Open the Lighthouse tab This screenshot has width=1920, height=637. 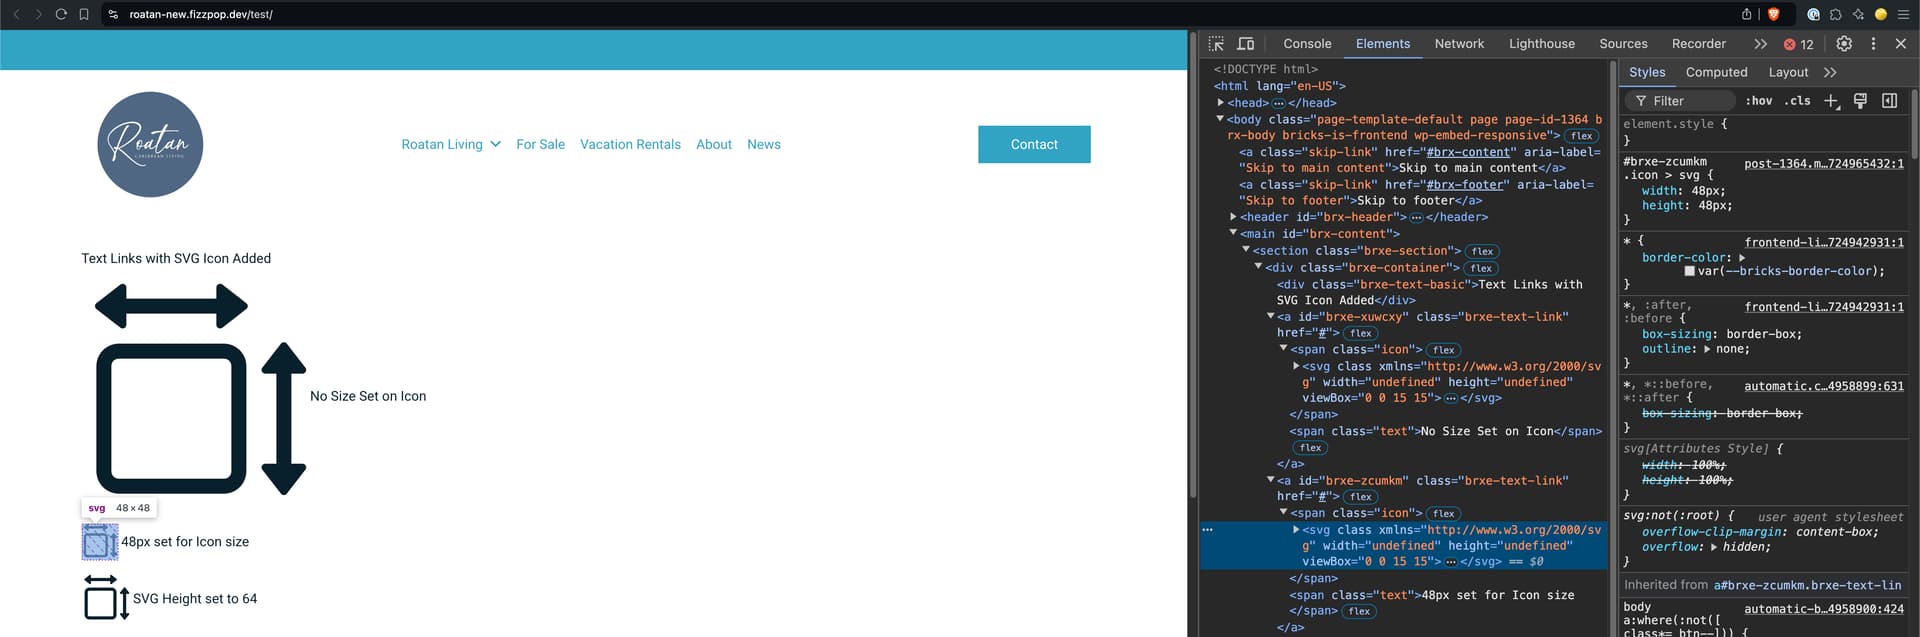click(x=1541, y=44)
